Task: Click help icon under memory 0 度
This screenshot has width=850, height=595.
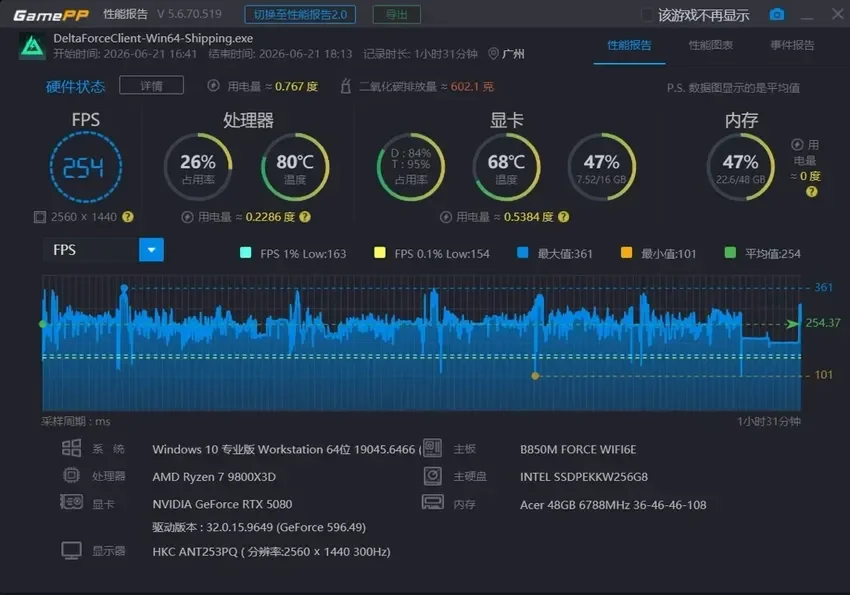Action: pos(812,191)
